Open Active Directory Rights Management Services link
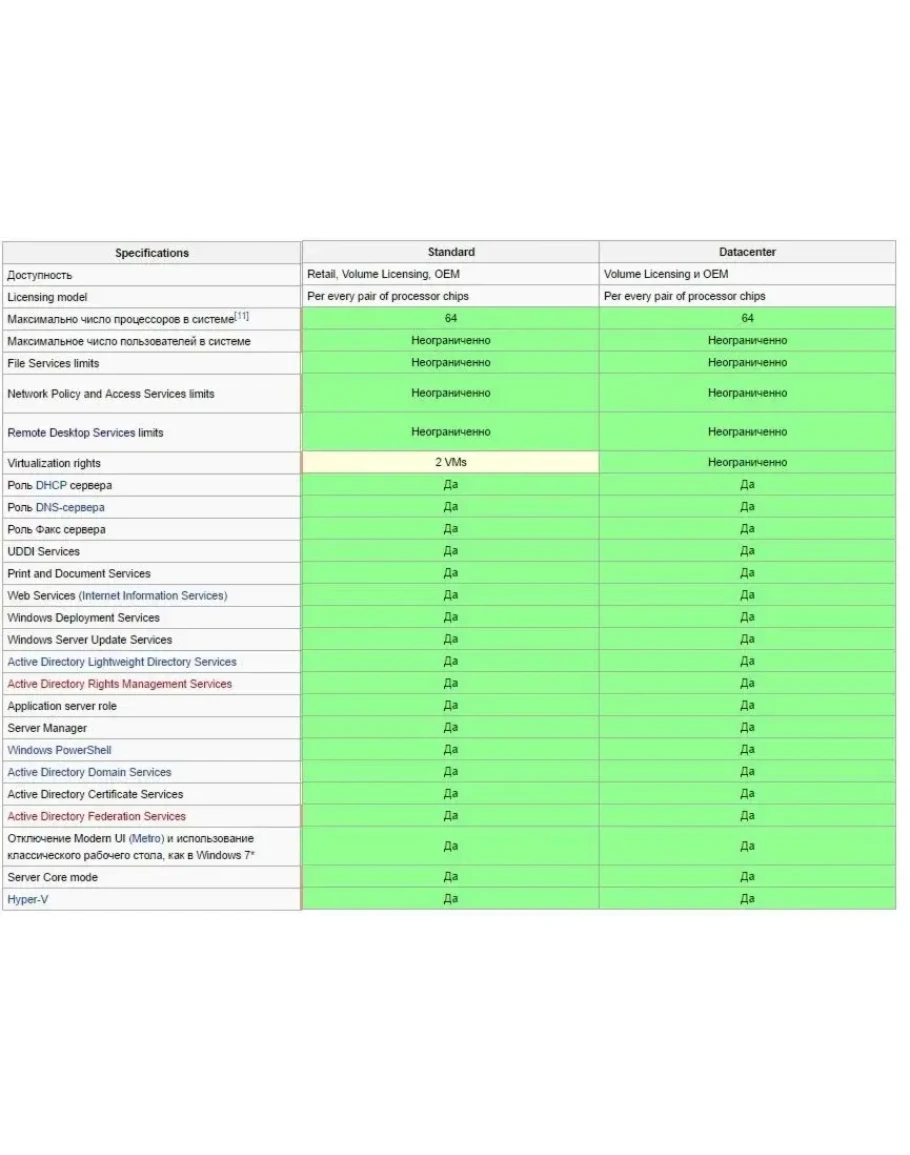This screenshot has height=1155, width=910. (119, 684)
